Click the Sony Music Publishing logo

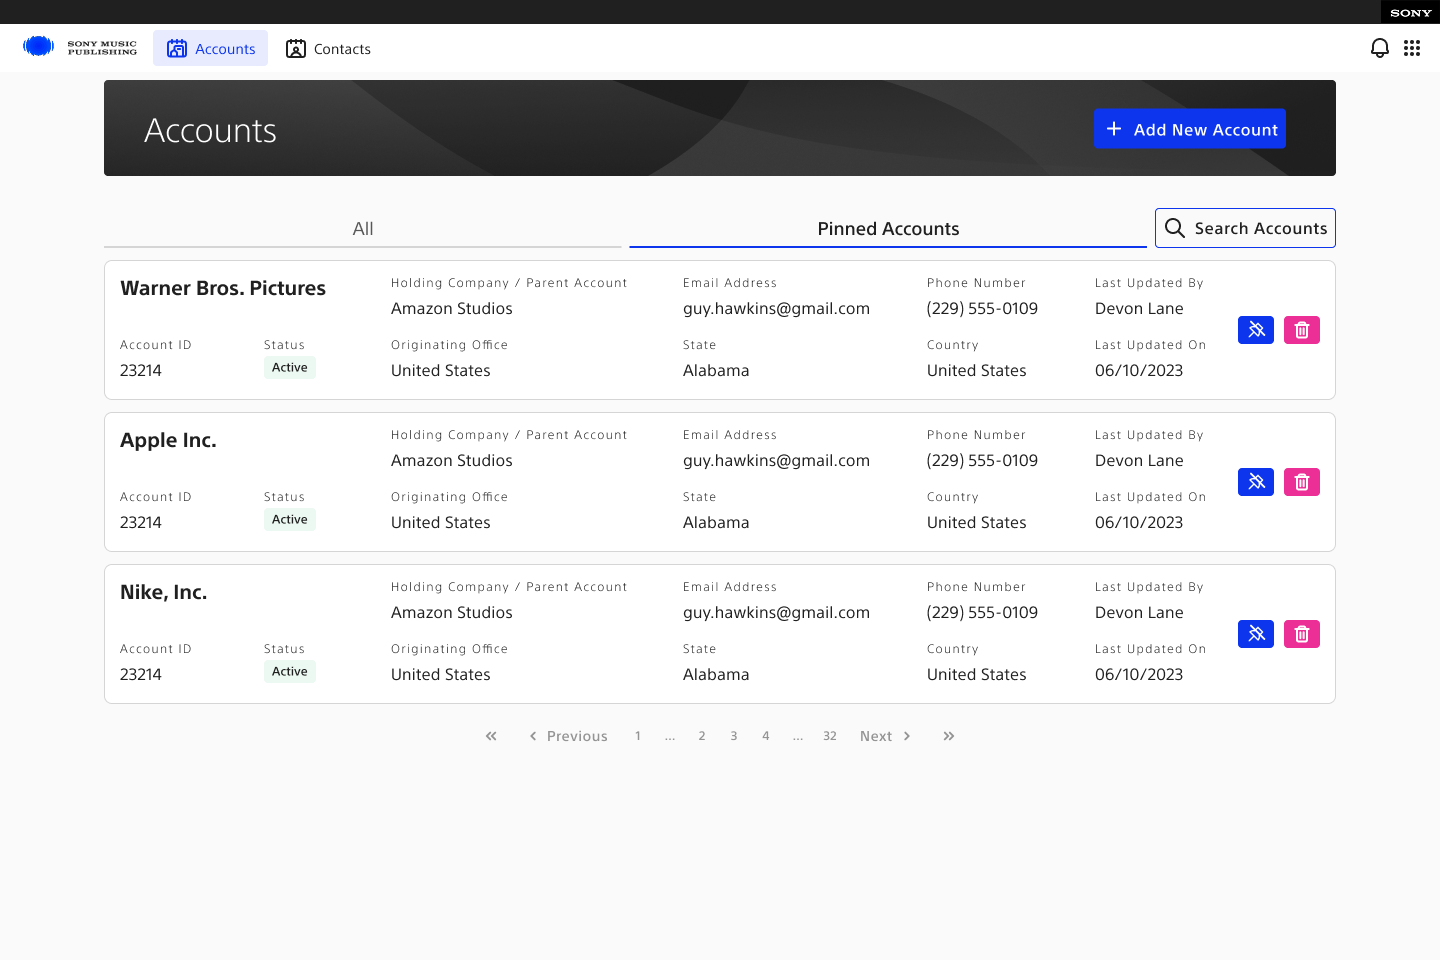[x=80, y=47]
